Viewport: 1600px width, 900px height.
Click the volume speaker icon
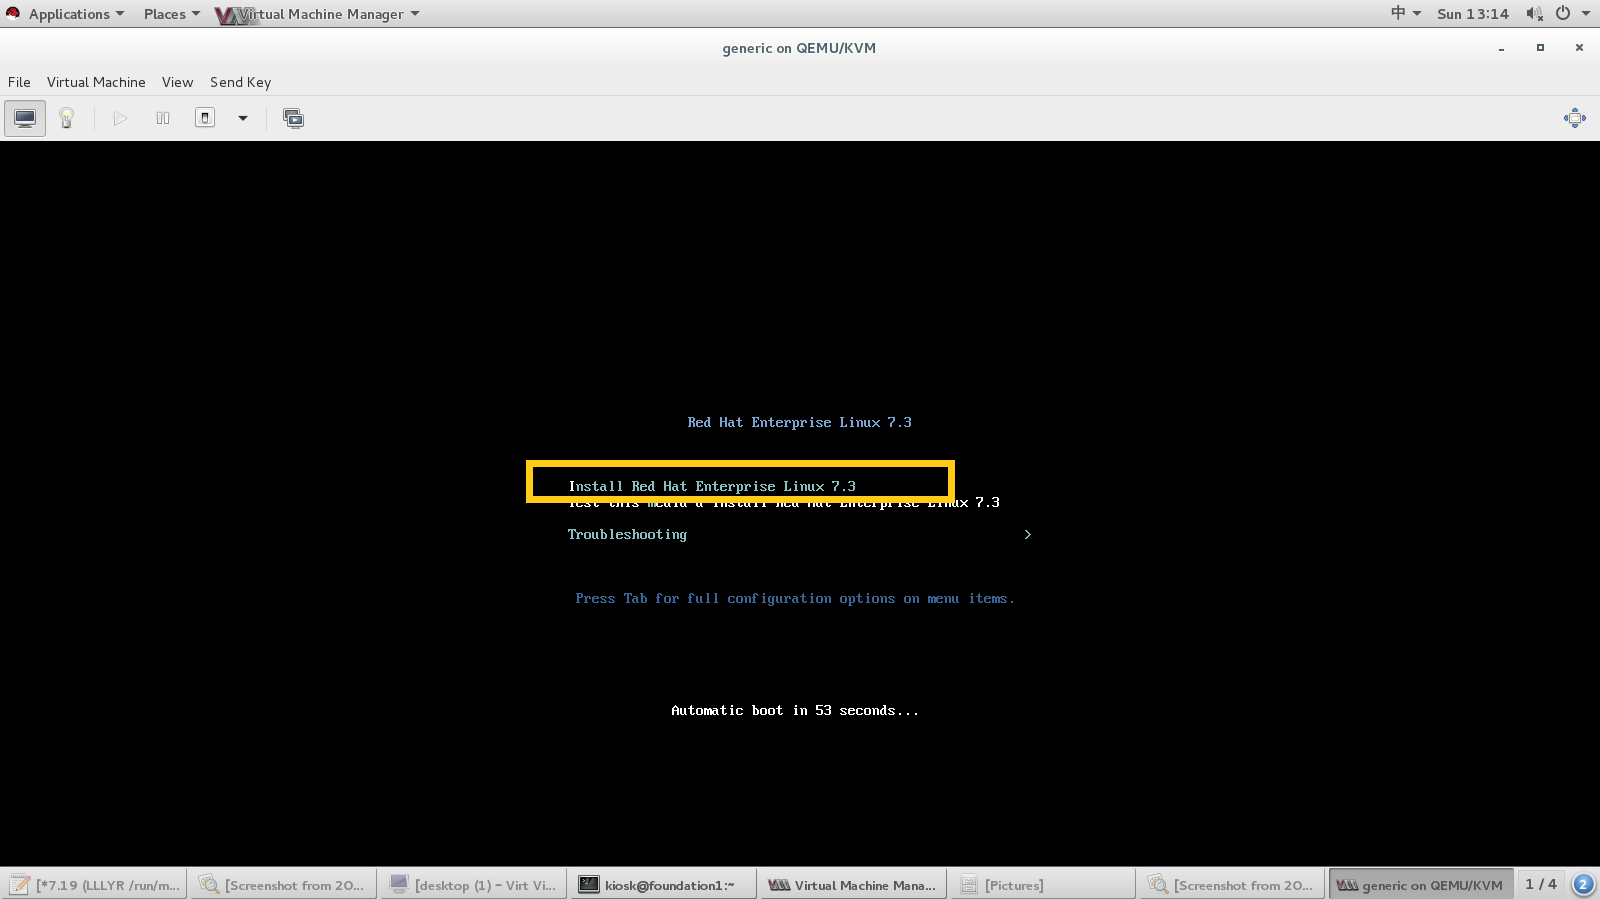pos(1534,14)
